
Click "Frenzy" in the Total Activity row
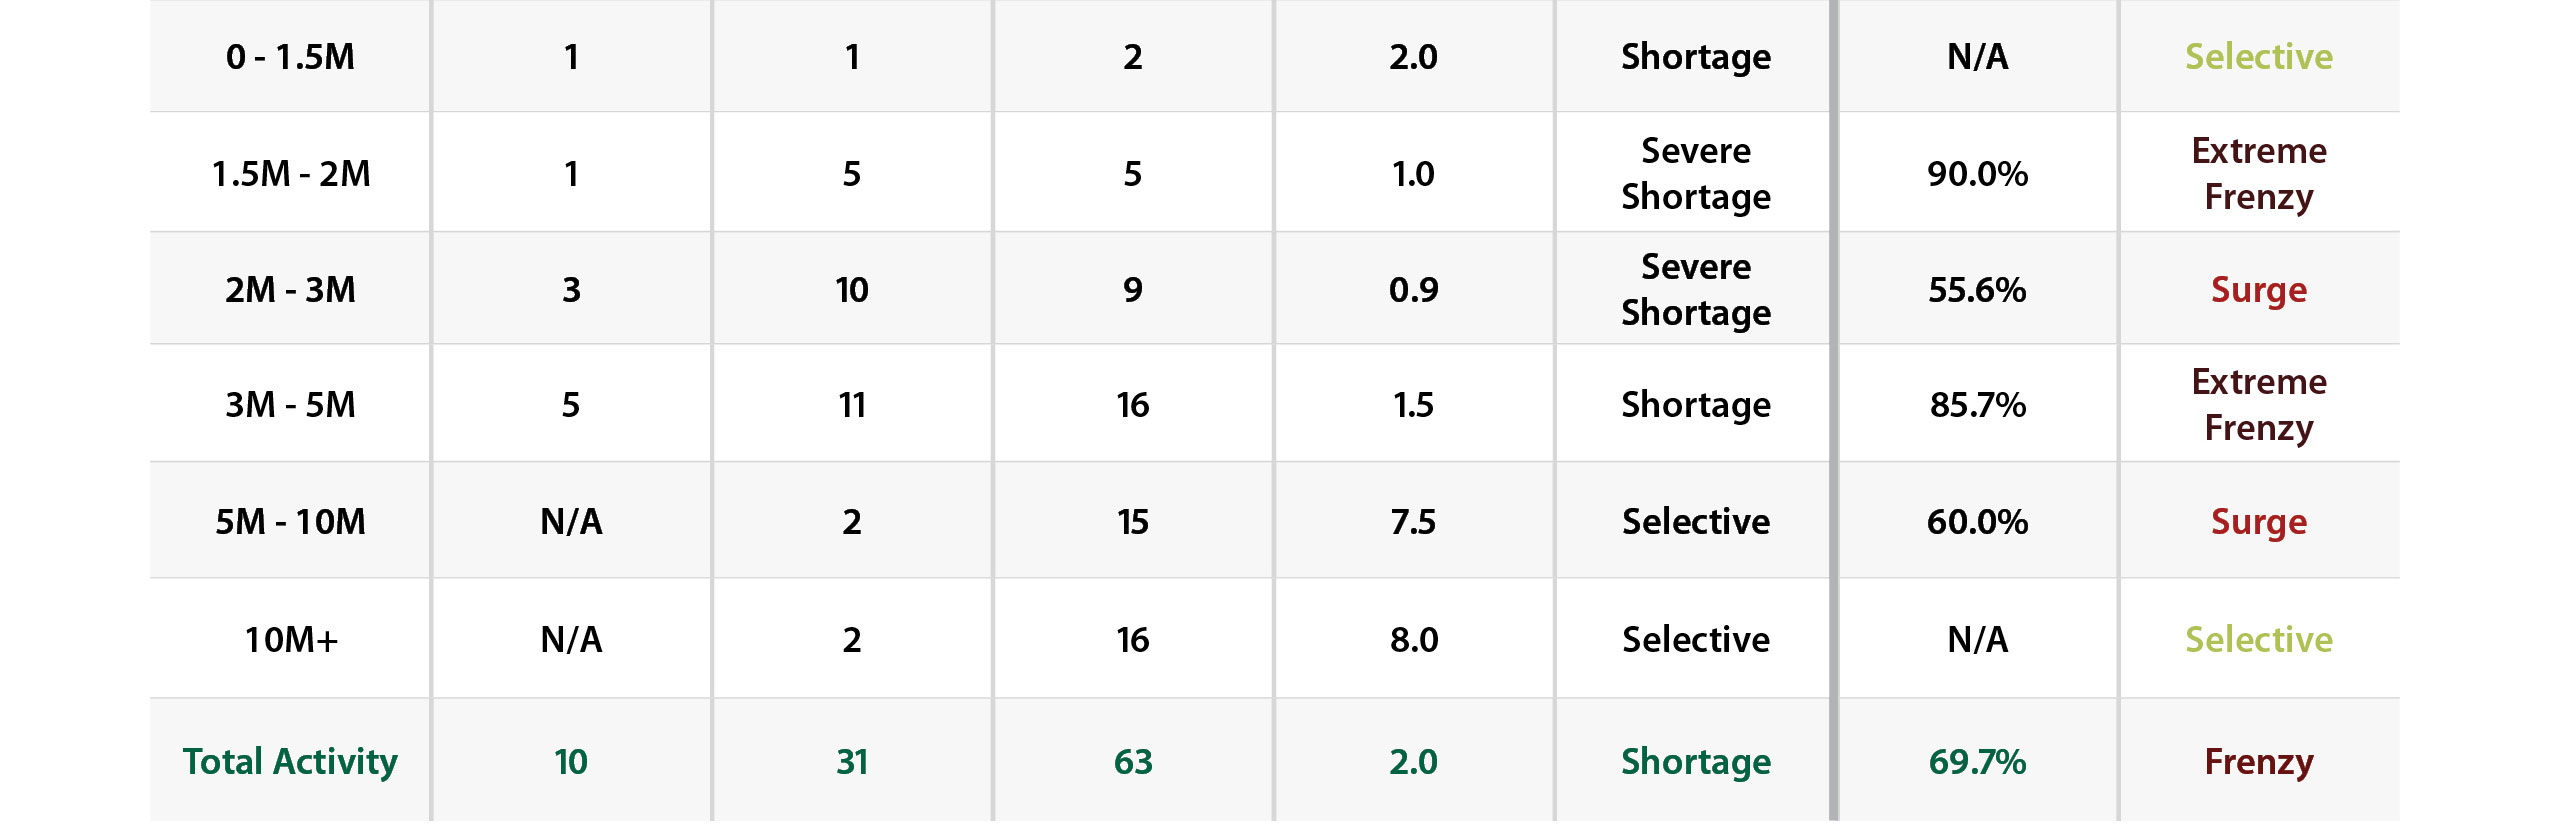point(2258,762)
